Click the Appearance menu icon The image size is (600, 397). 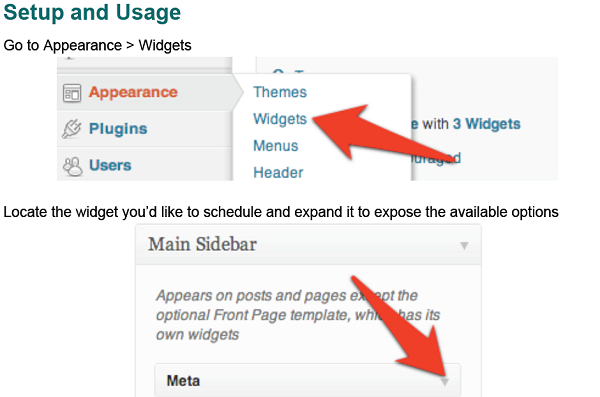(x=72, y=93)
